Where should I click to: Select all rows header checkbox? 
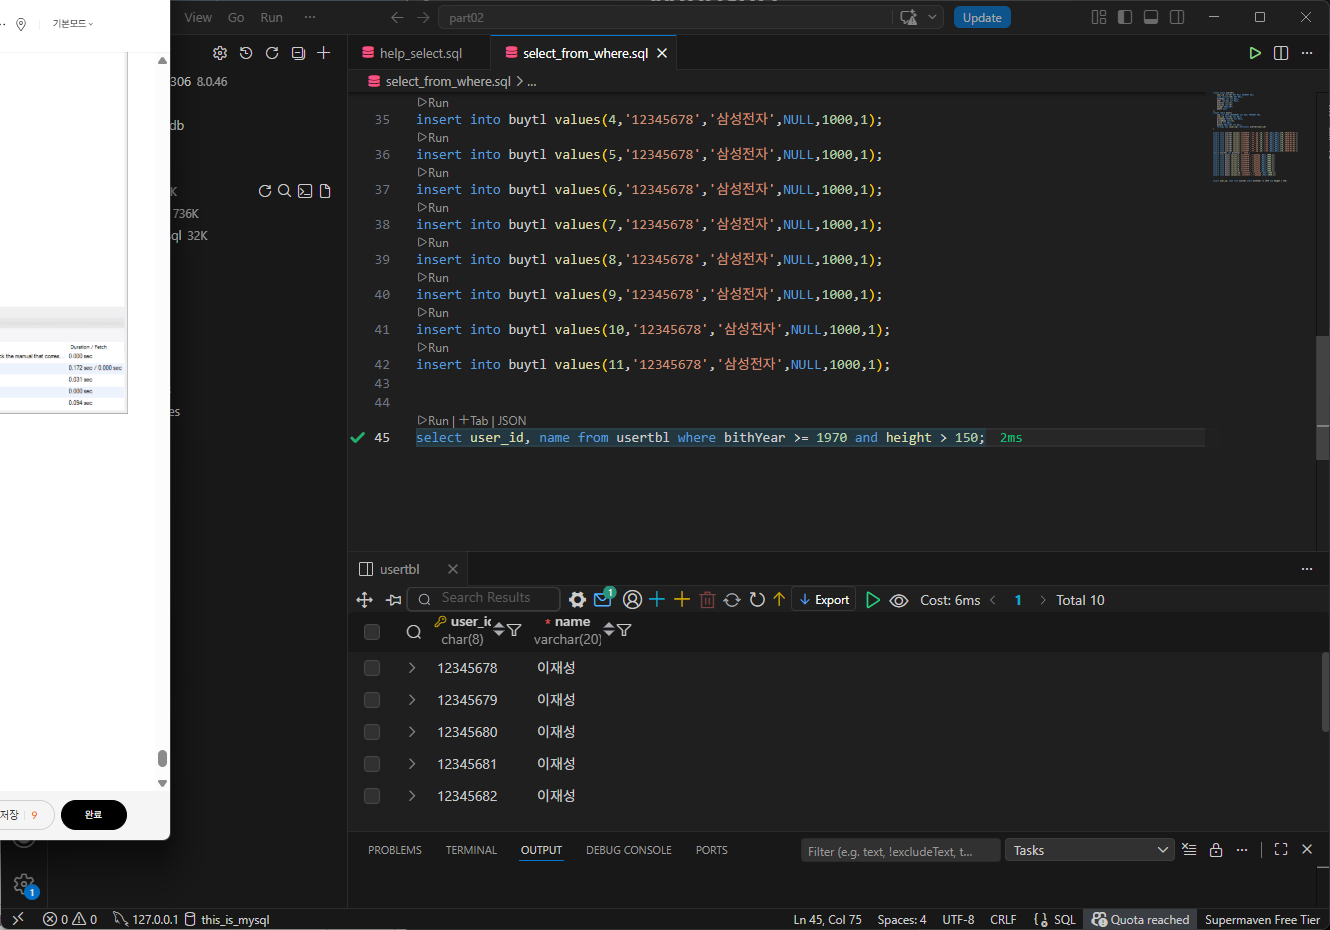click(372, 632)
